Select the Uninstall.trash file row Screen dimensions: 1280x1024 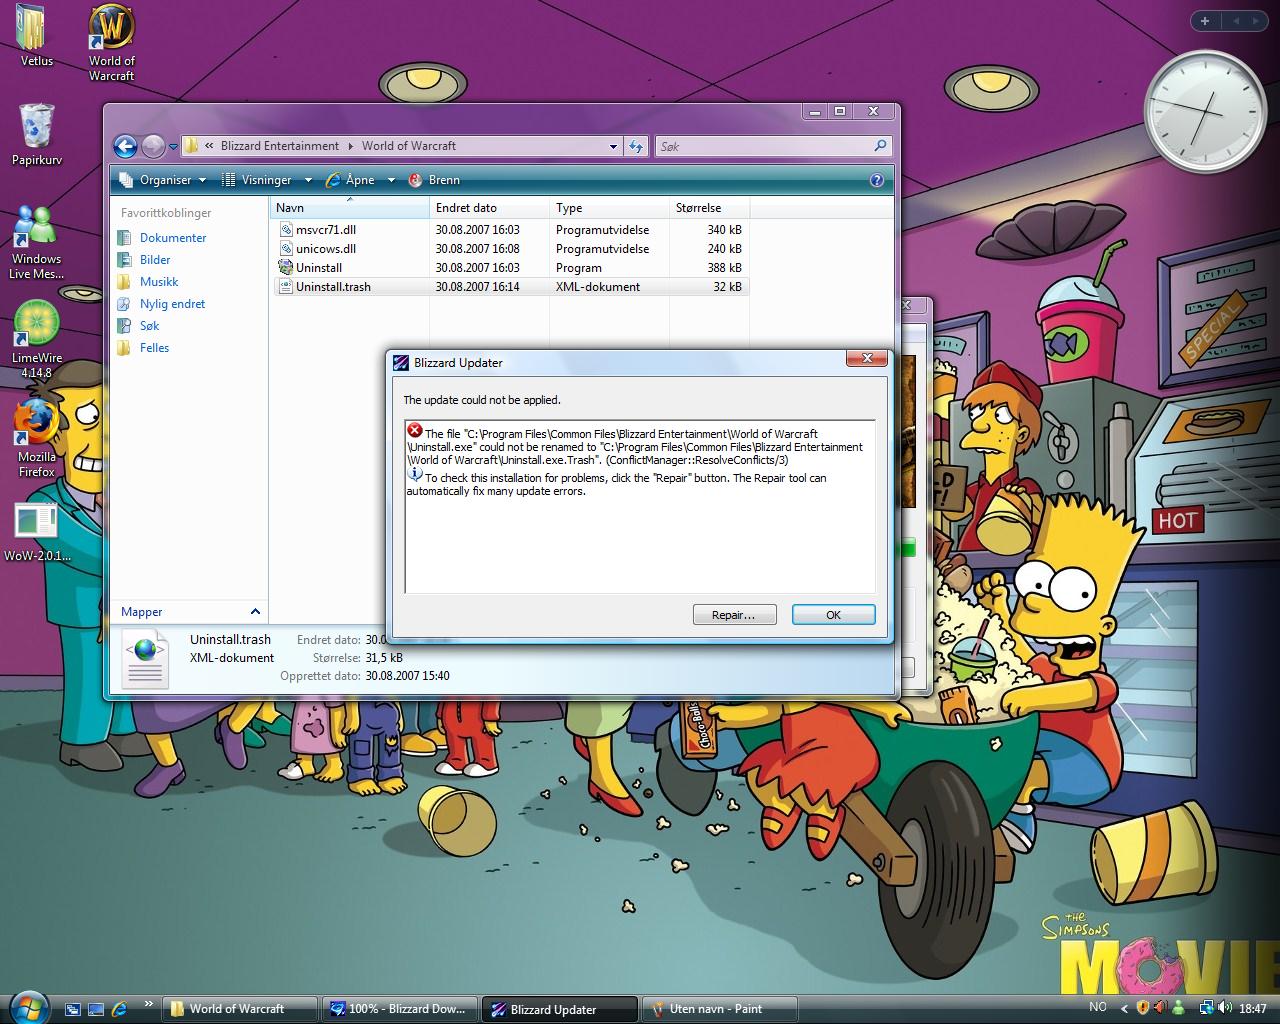coord(510,287)
